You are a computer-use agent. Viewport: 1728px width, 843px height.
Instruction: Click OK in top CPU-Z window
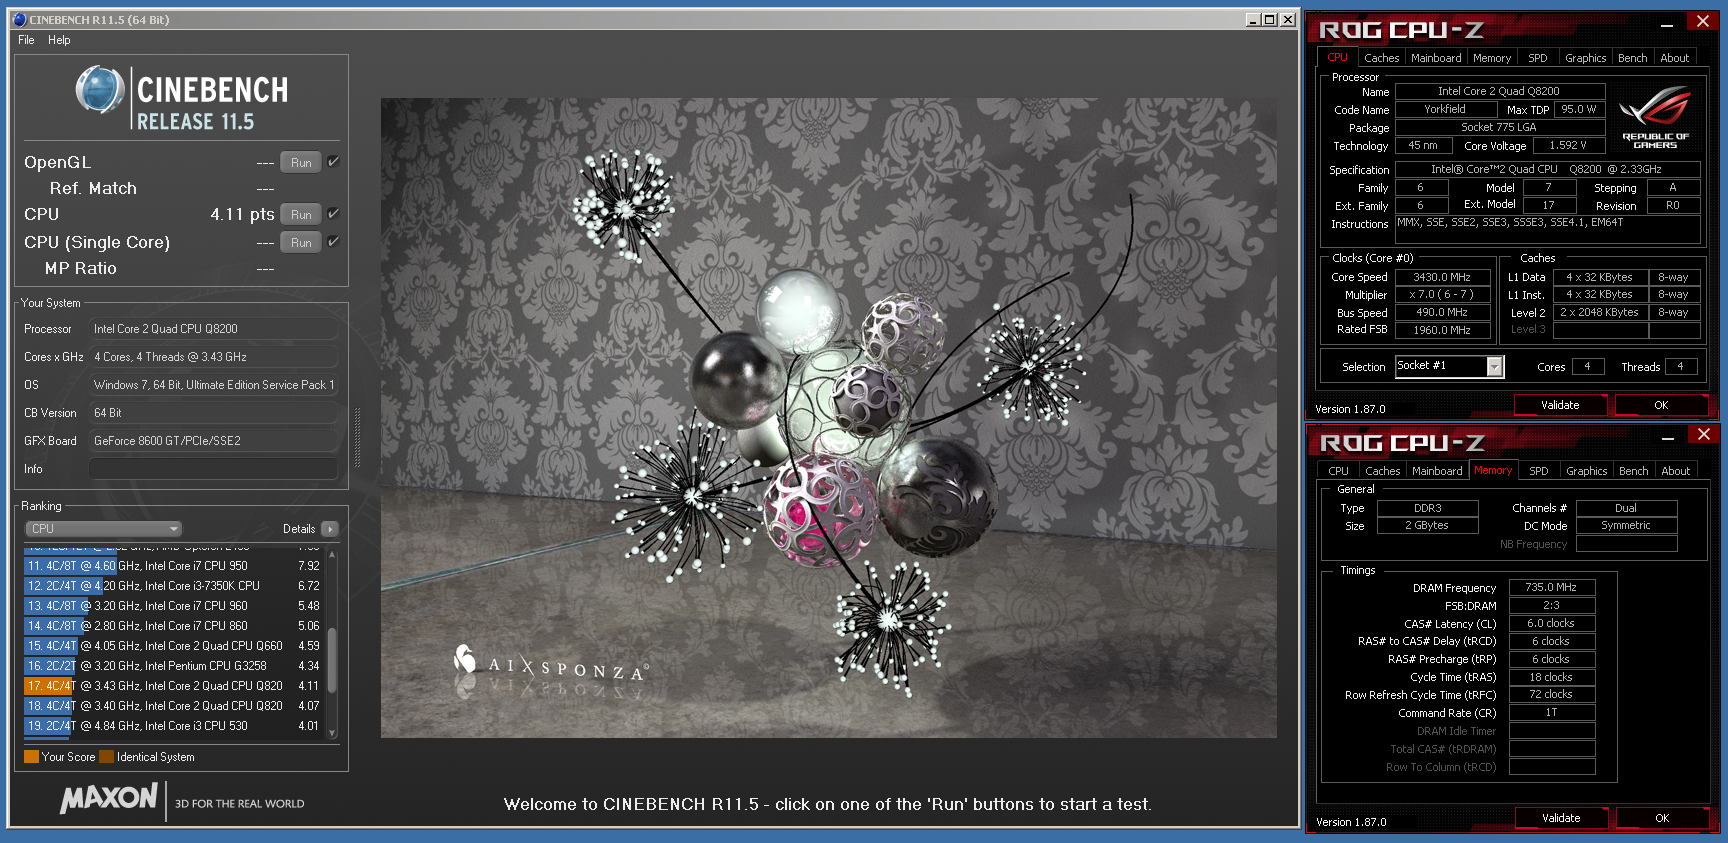[1661, 405]
